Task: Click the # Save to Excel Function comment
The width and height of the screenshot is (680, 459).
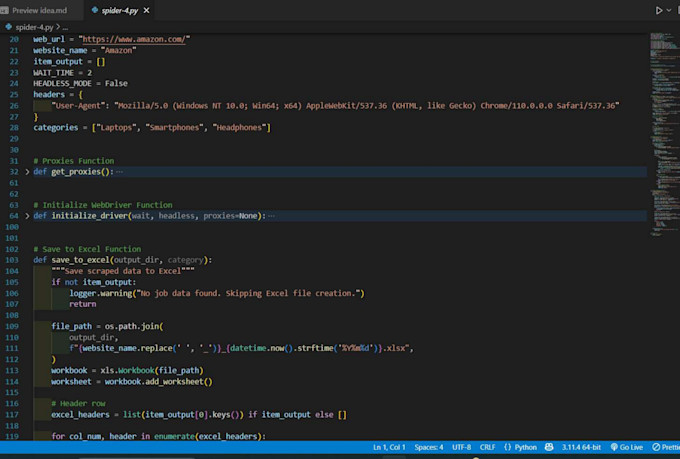Action: tap(87, 249)
